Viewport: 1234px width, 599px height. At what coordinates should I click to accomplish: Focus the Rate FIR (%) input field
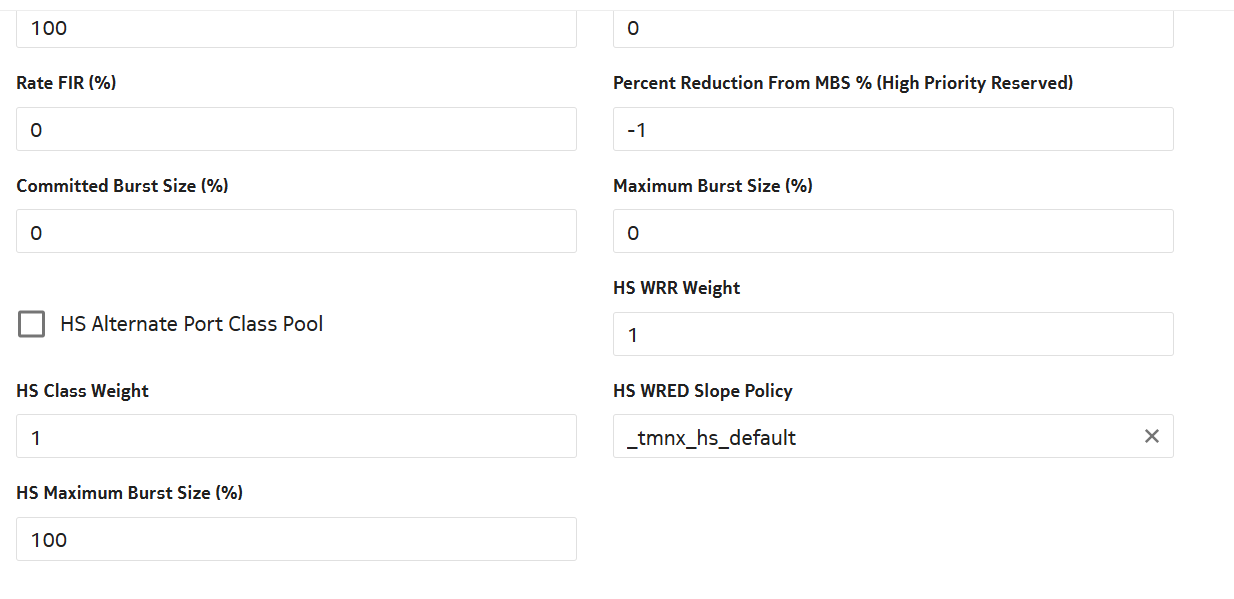point(296,130)
